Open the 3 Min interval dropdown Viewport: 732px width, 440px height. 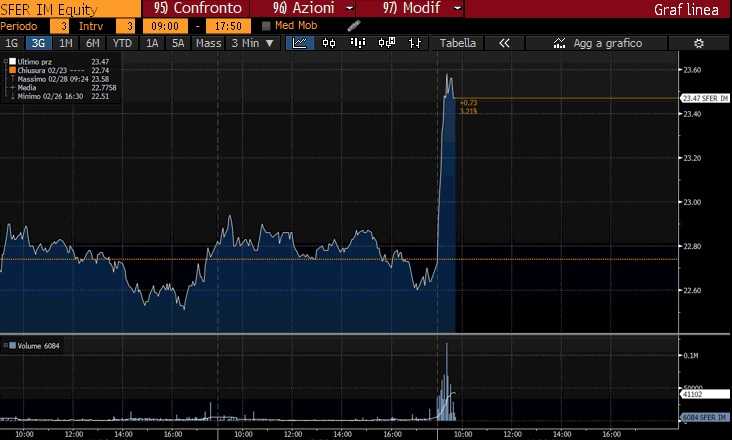coord(253,43)
